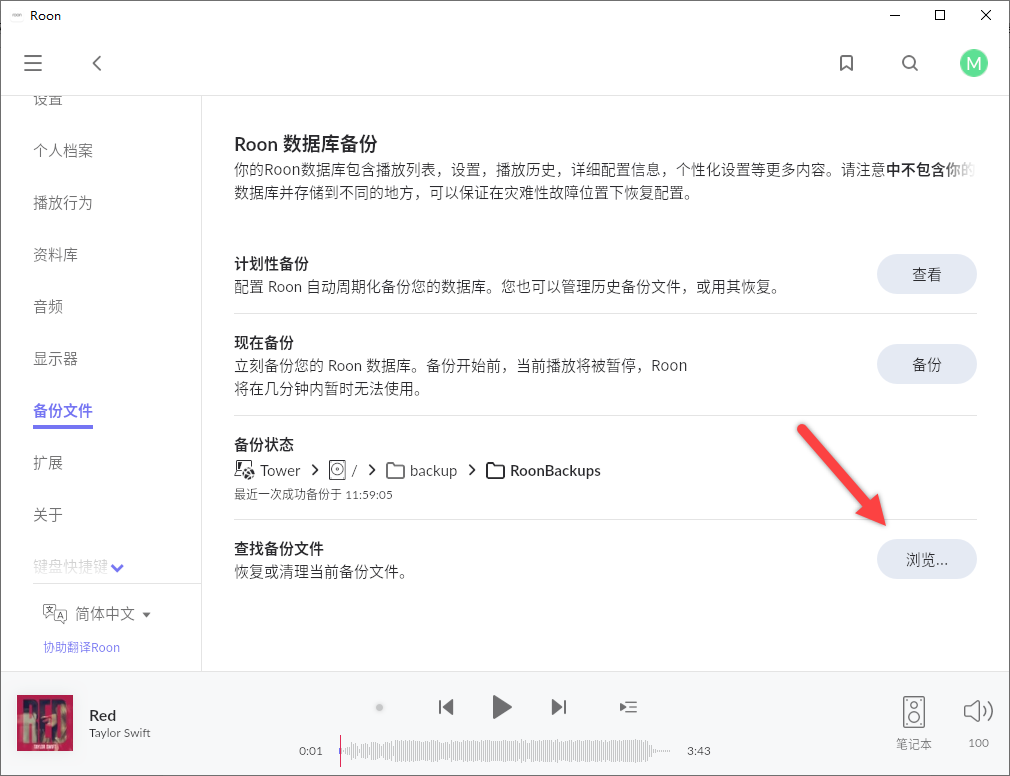This screenshot has height=776, width=1010.
Task: Click the disk root icon in the backup path
Action: [337, 470]
